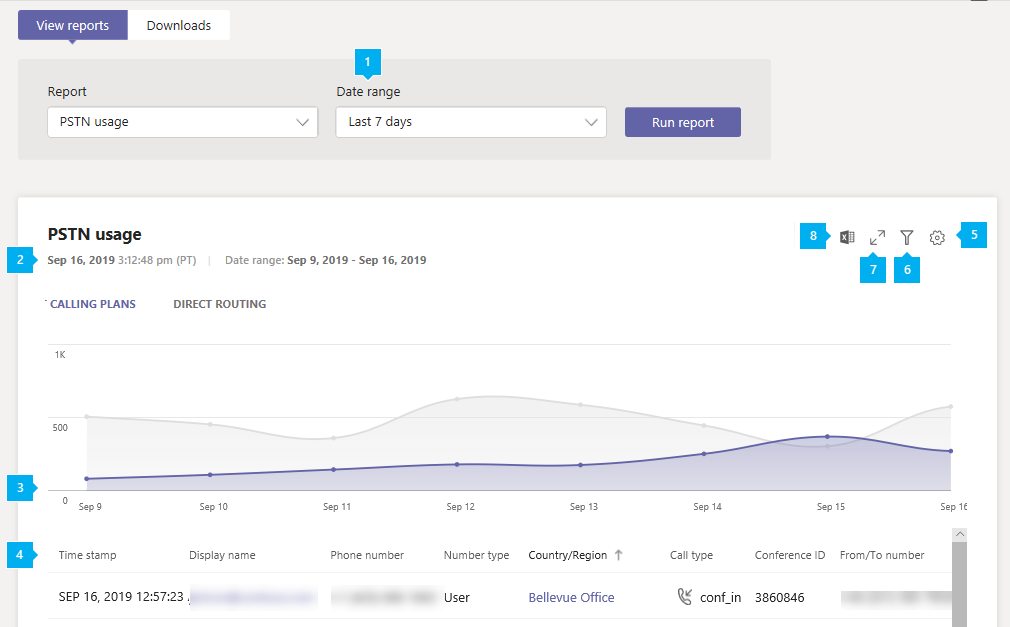
Task: Select the Calling Plans tab
Action: tap(93, 304)
